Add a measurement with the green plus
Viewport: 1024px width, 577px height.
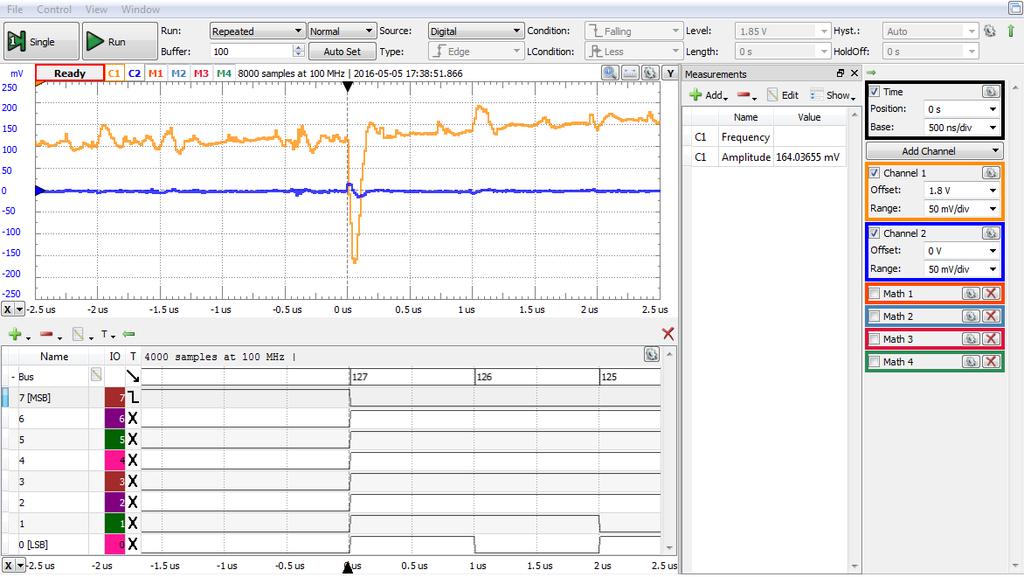(709, 95)
